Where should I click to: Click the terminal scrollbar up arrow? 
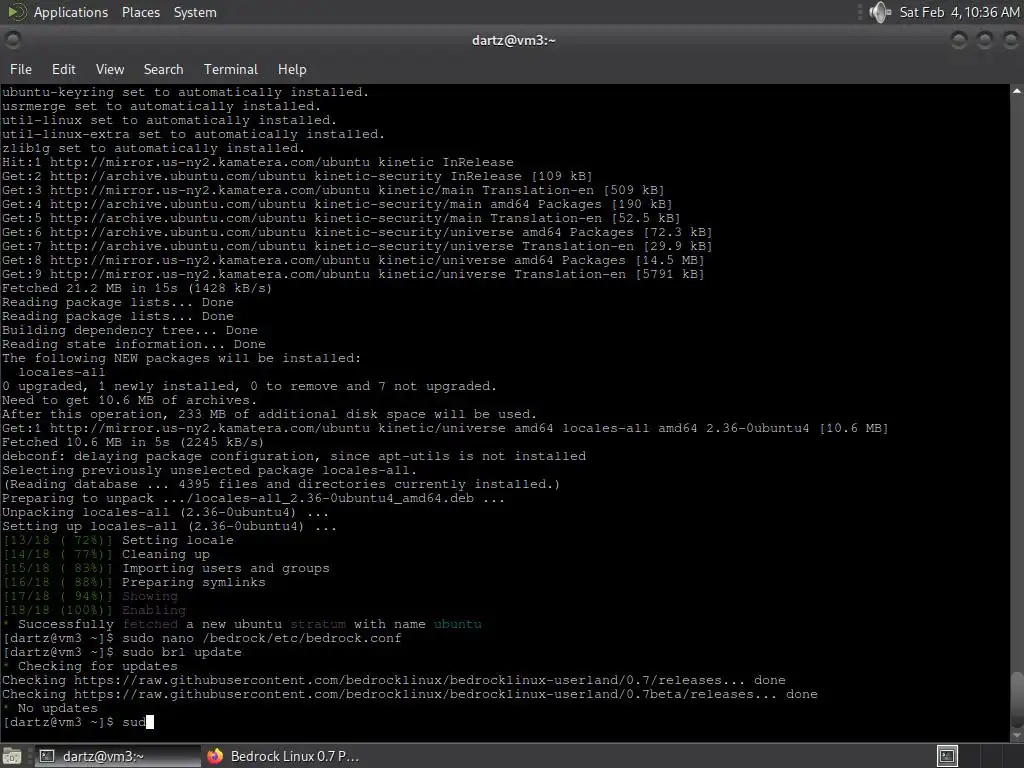pyautogui.click(x=1017, y=91)
